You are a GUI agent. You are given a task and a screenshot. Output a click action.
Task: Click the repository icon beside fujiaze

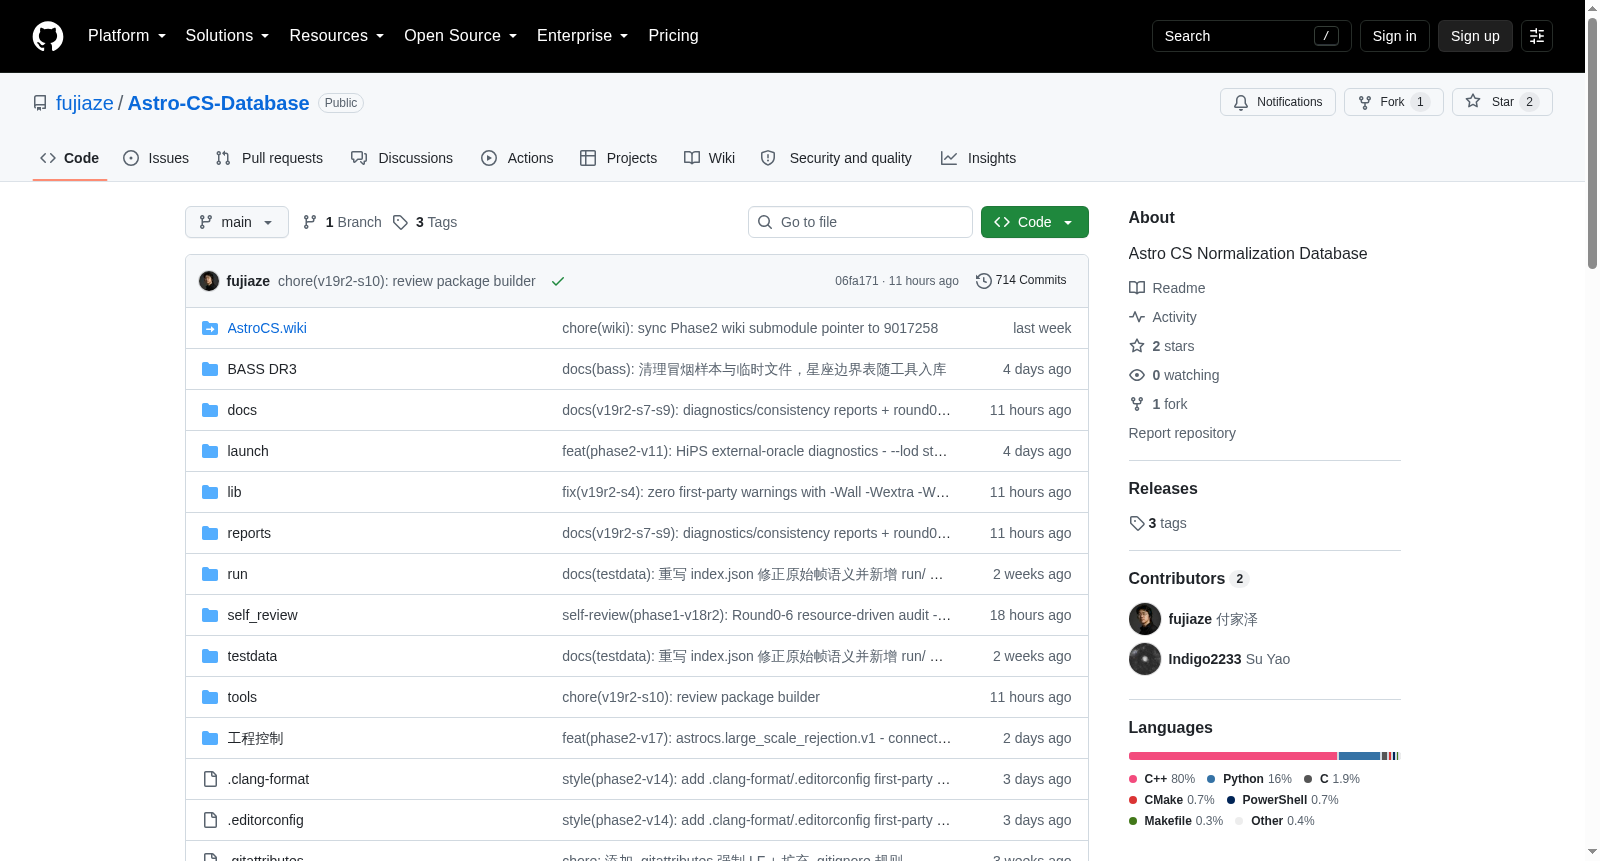[40, 103]
